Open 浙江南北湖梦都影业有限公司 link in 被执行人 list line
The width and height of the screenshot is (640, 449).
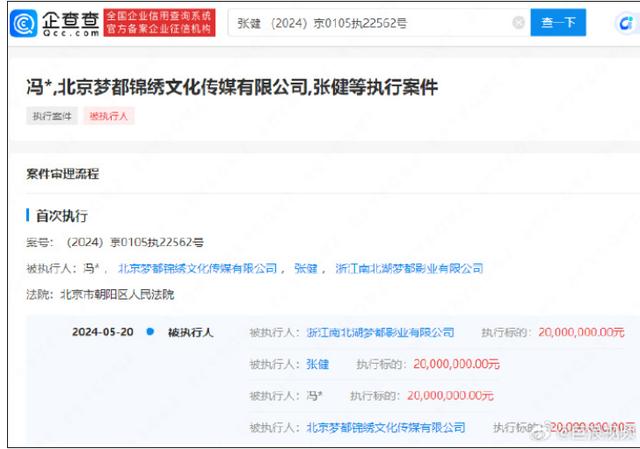coord(409,268)
